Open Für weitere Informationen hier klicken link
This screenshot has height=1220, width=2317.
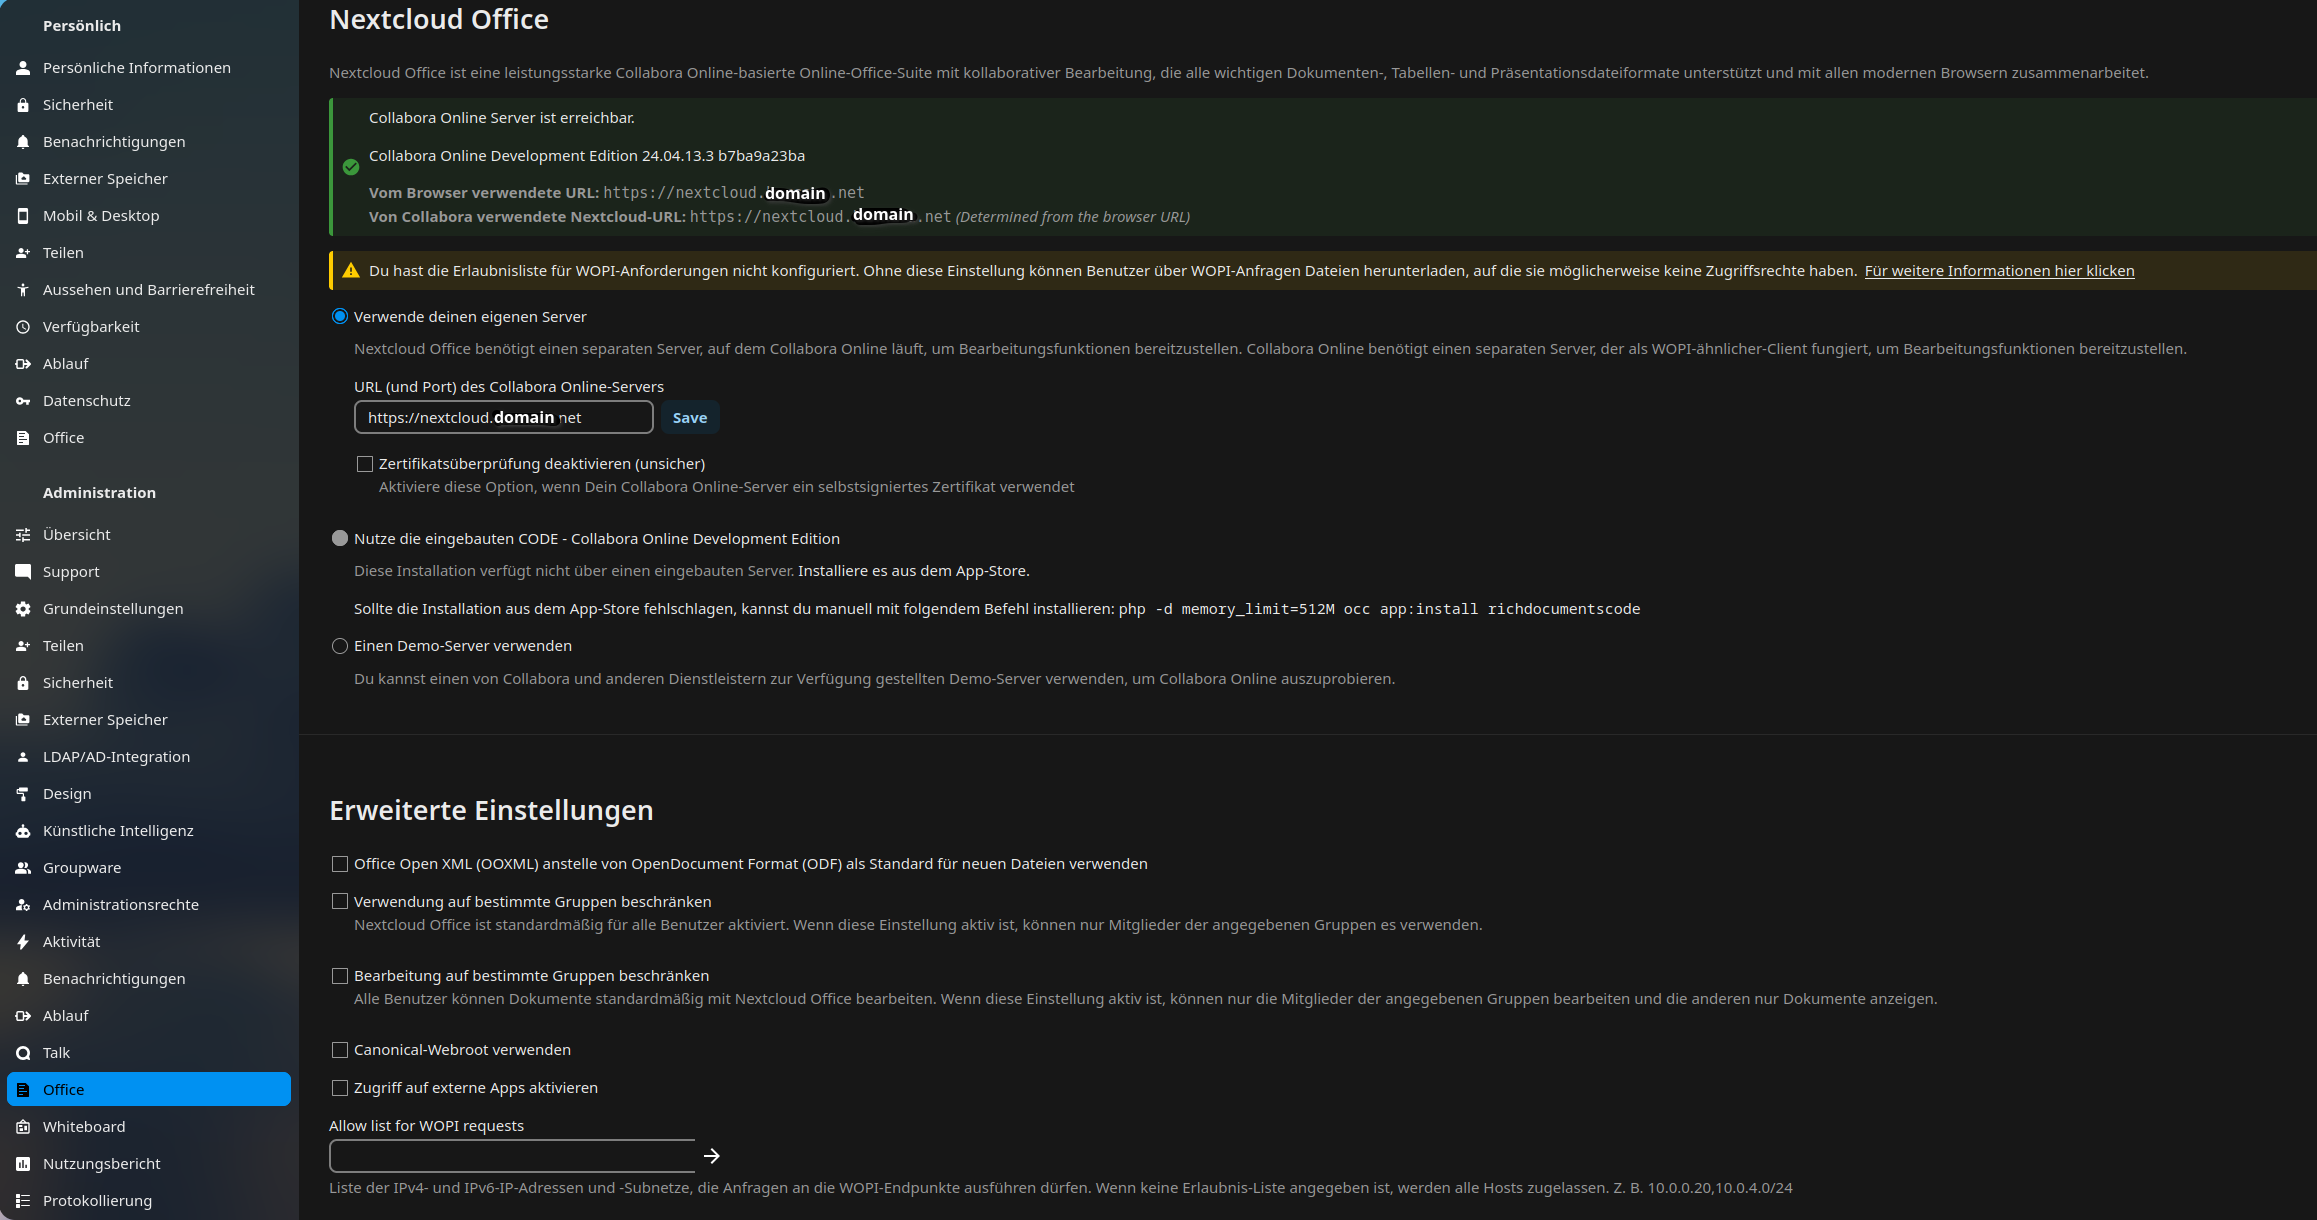pyautogui.click(x=1999, y=271)
